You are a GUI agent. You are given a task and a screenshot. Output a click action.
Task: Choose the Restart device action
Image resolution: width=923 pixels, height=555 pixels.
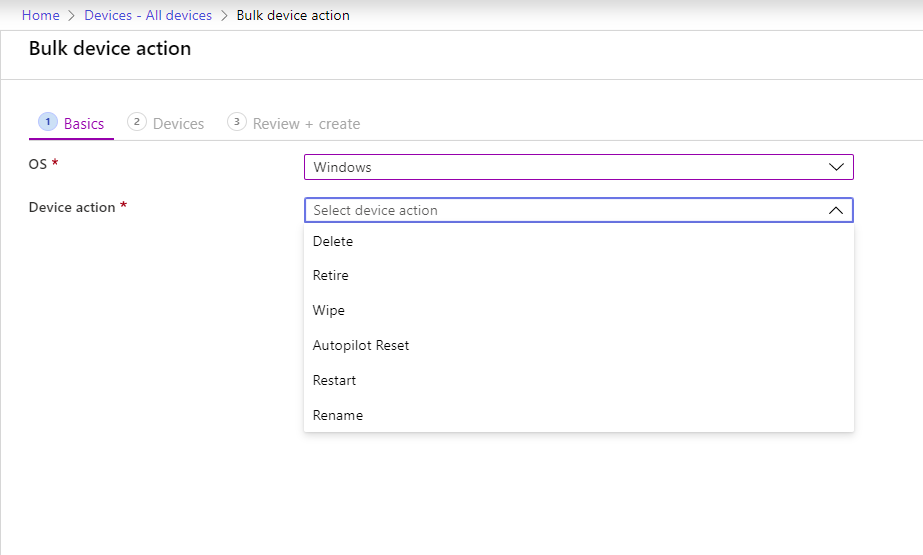(x=334, y=381)
